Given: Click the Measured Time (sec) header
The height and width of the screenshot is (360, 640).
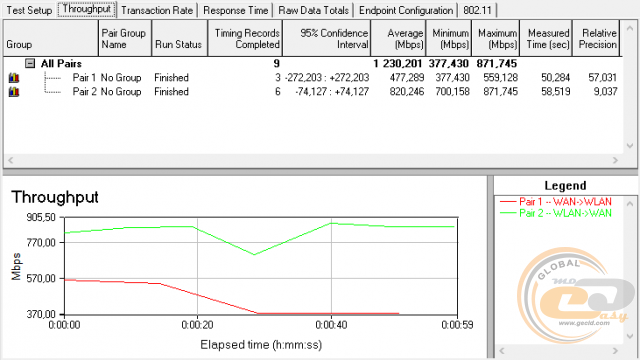Looking at the screenshot, I should [x=546, y=38].
